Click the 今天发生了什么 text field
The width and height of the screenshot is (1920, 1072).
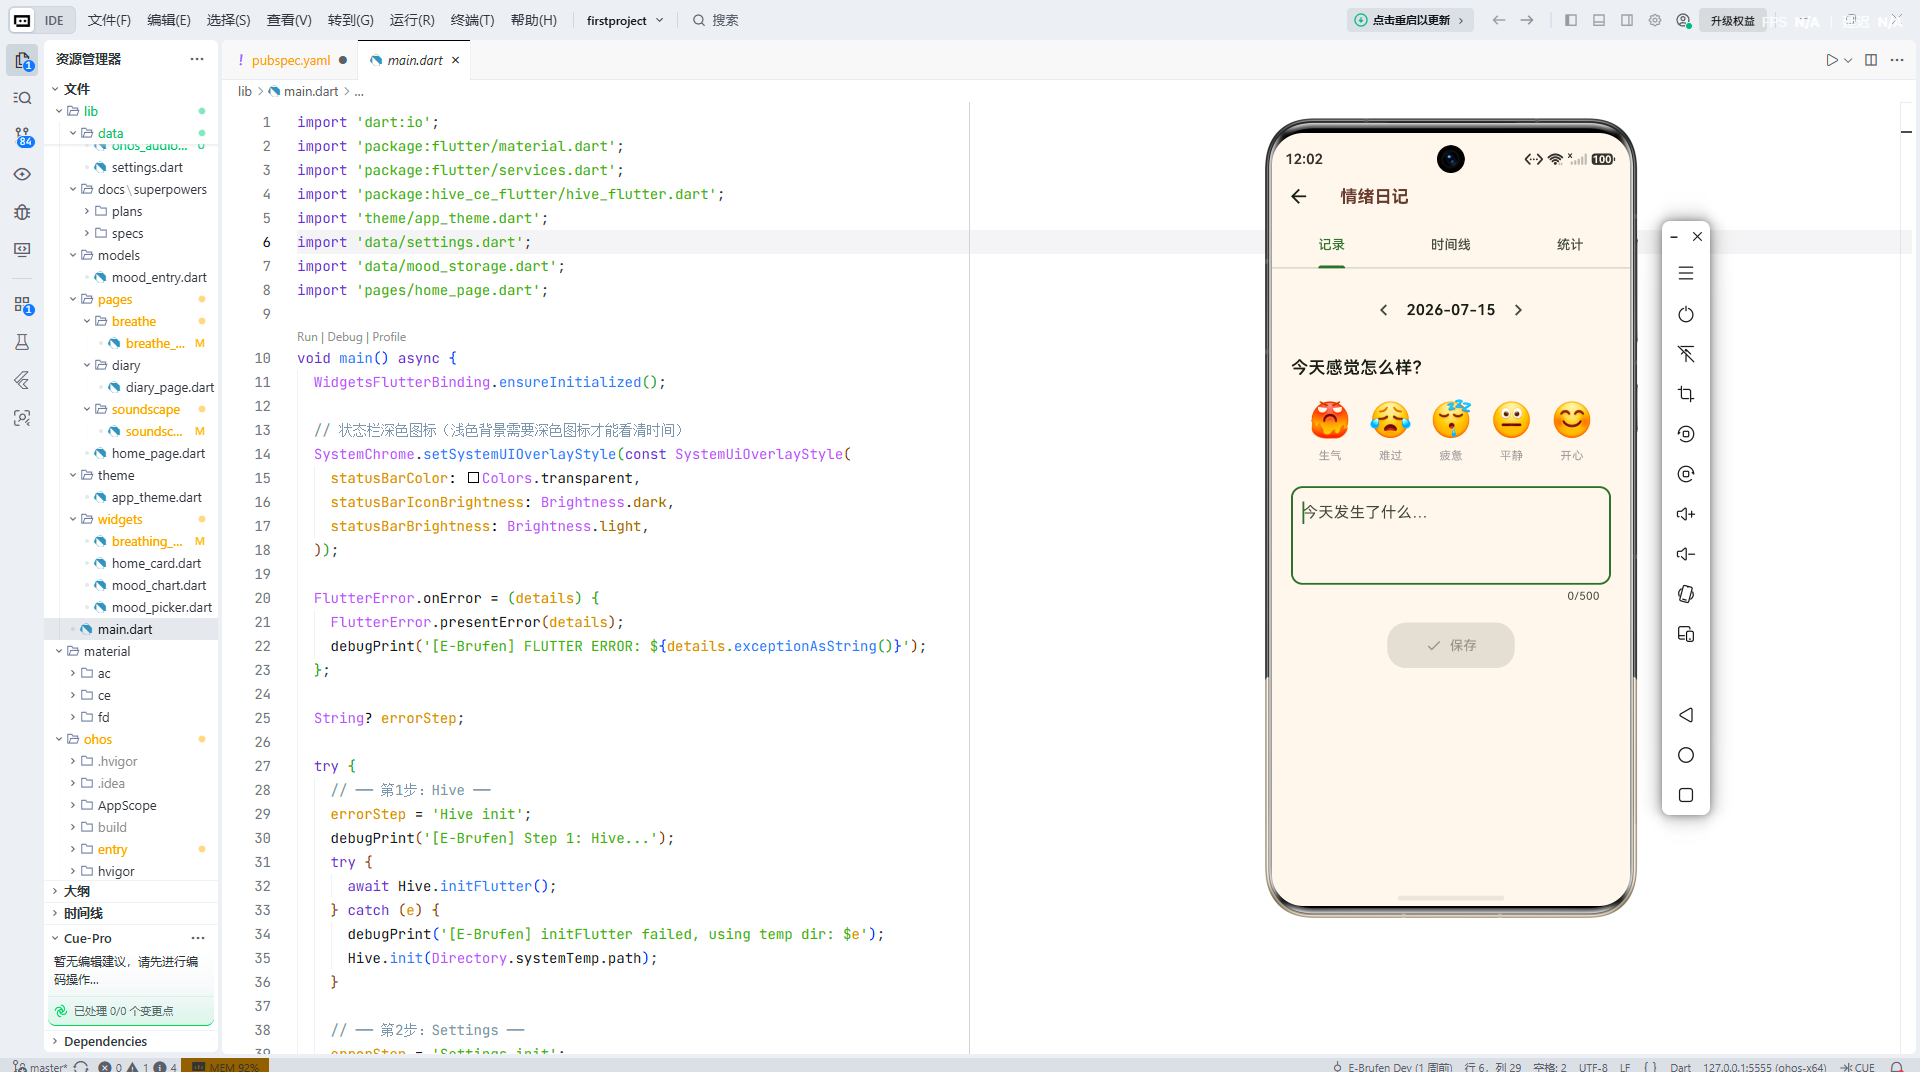coord(1450,535)
